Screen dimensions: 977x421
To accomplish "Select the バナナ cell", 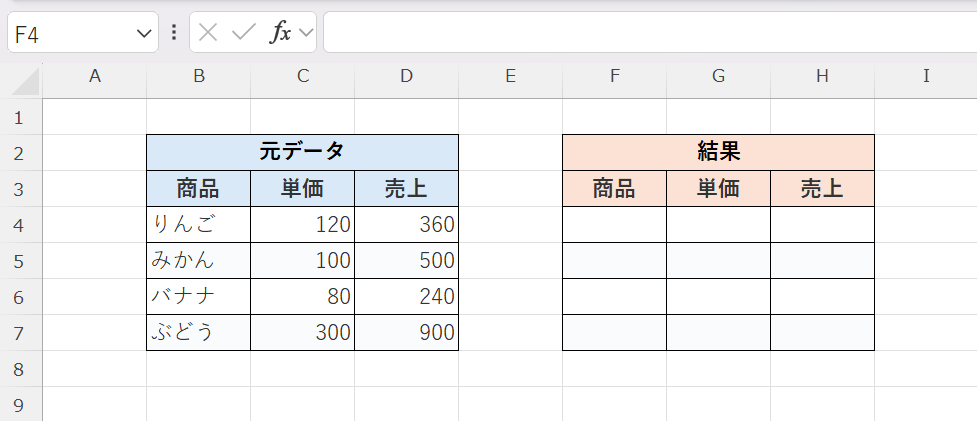I will click(198, 297).
